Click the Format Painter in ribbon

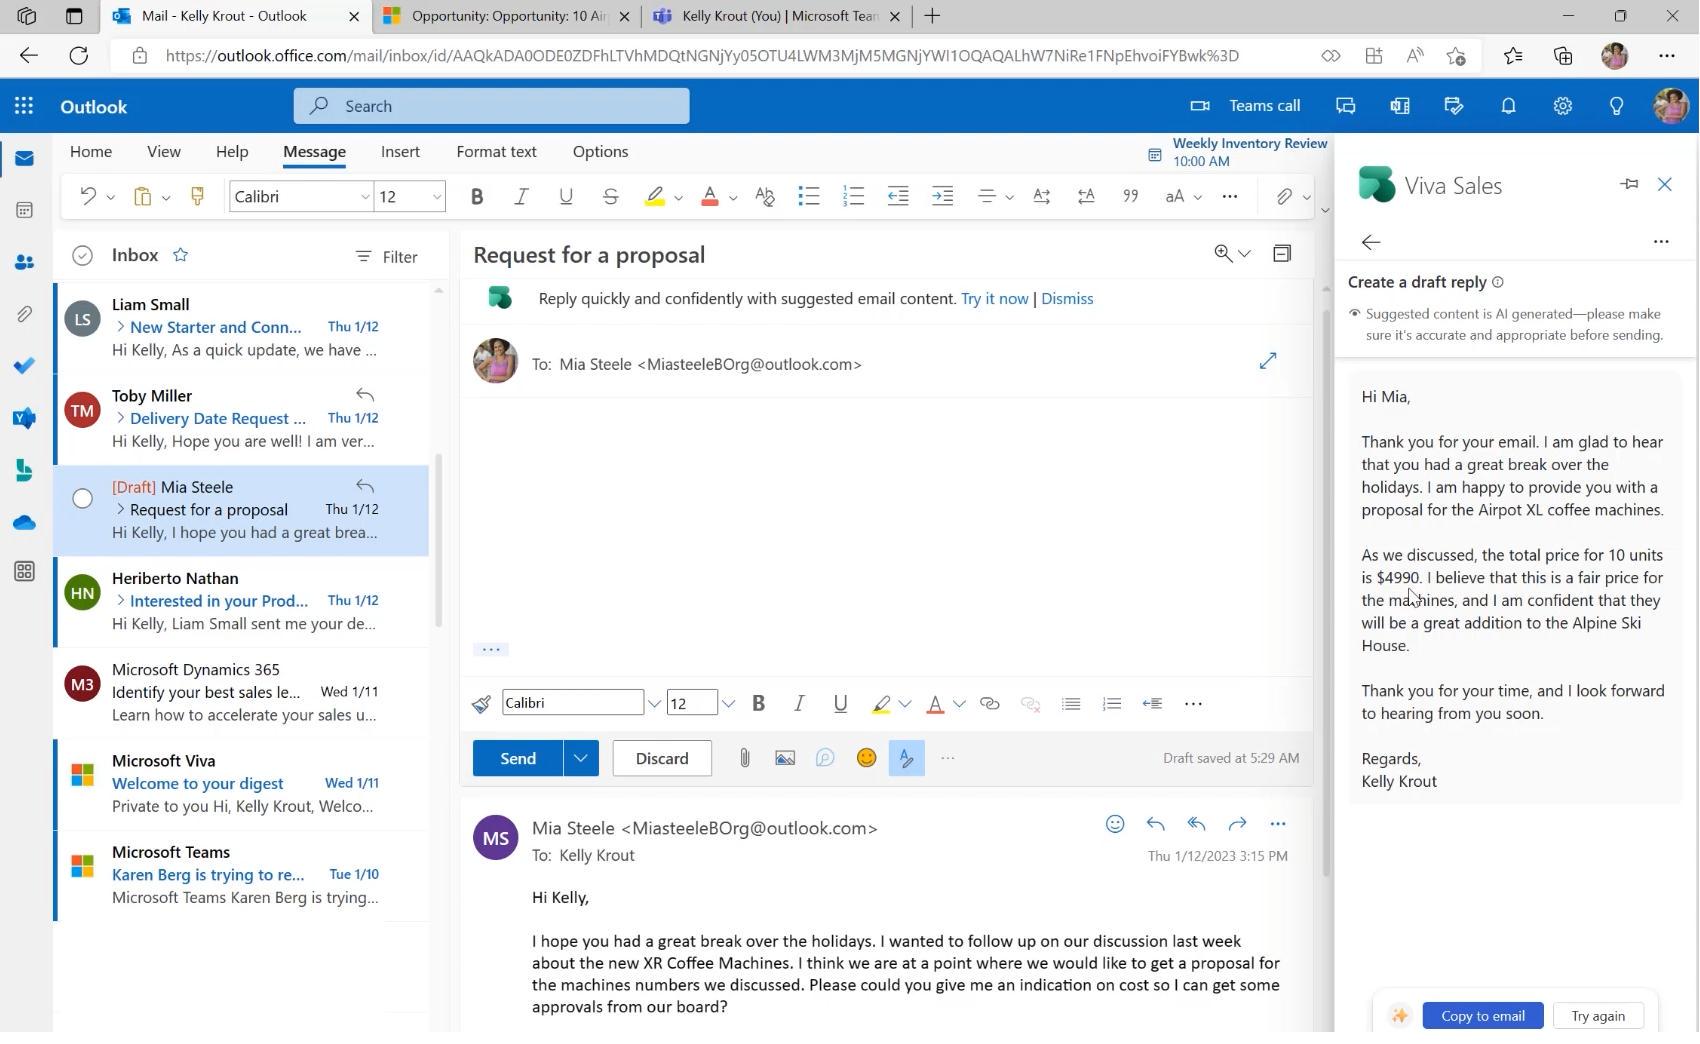click(x=197, y=197)
